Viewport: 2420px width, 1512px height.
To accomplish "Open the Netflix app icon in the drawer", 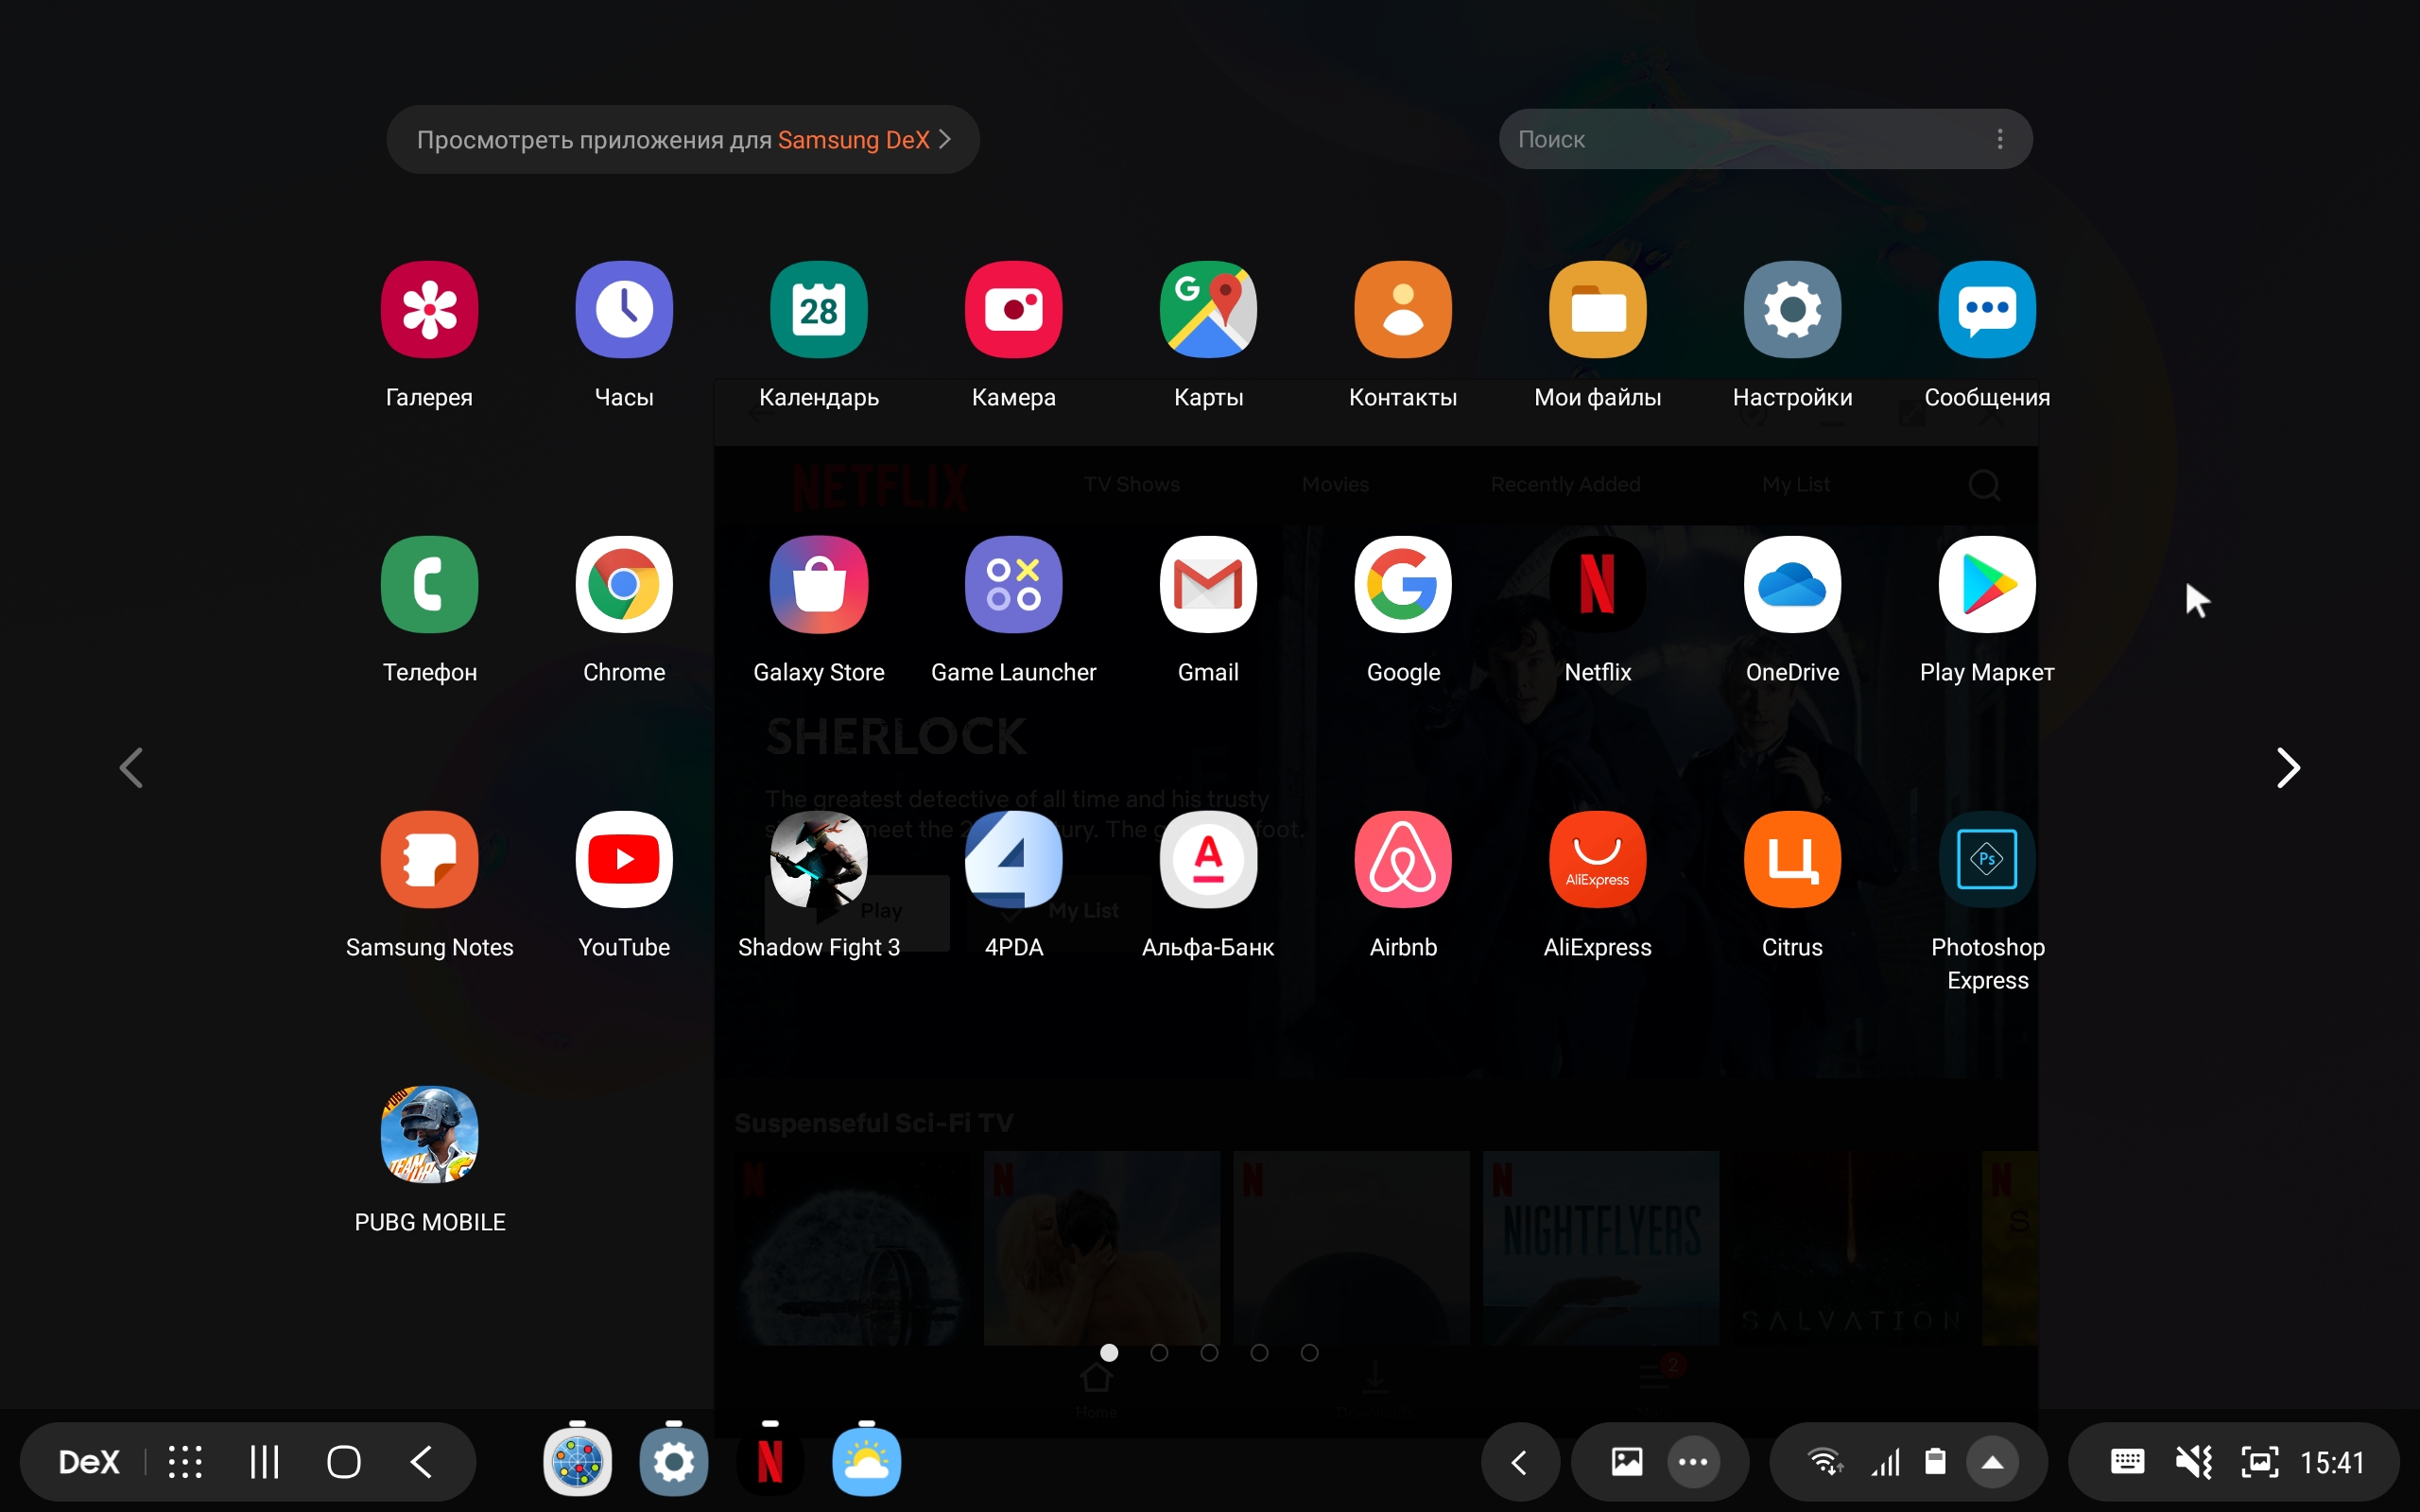I will tap(1597, 585).
